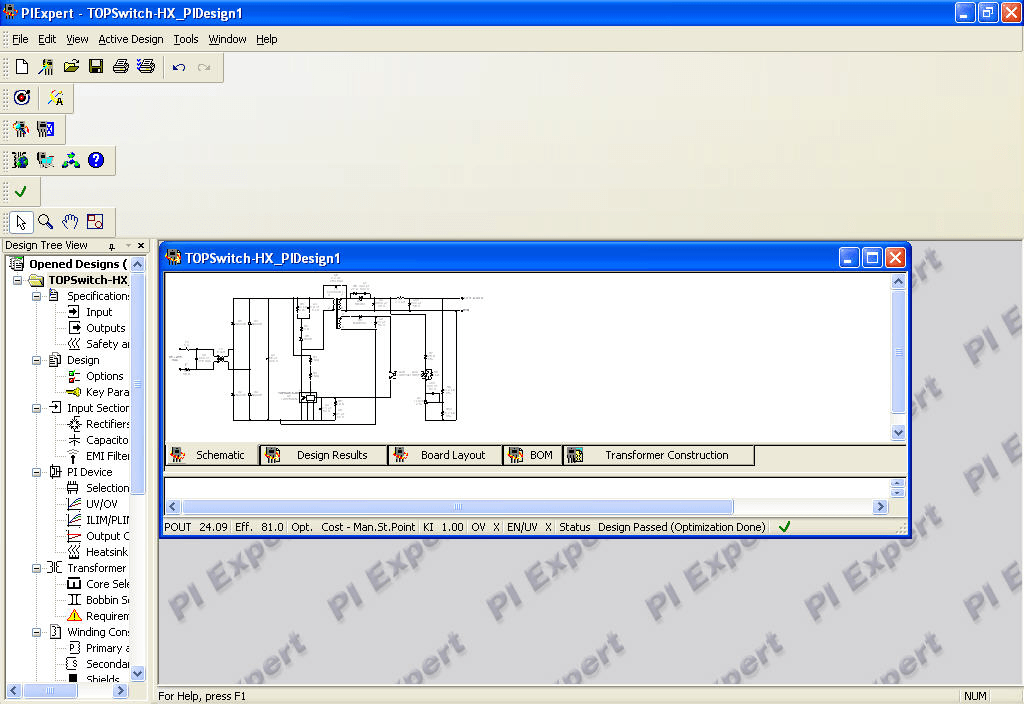Screen dimensions: 1024x704
Task: Switch to the Design Results tab
Action: (324, 455)
